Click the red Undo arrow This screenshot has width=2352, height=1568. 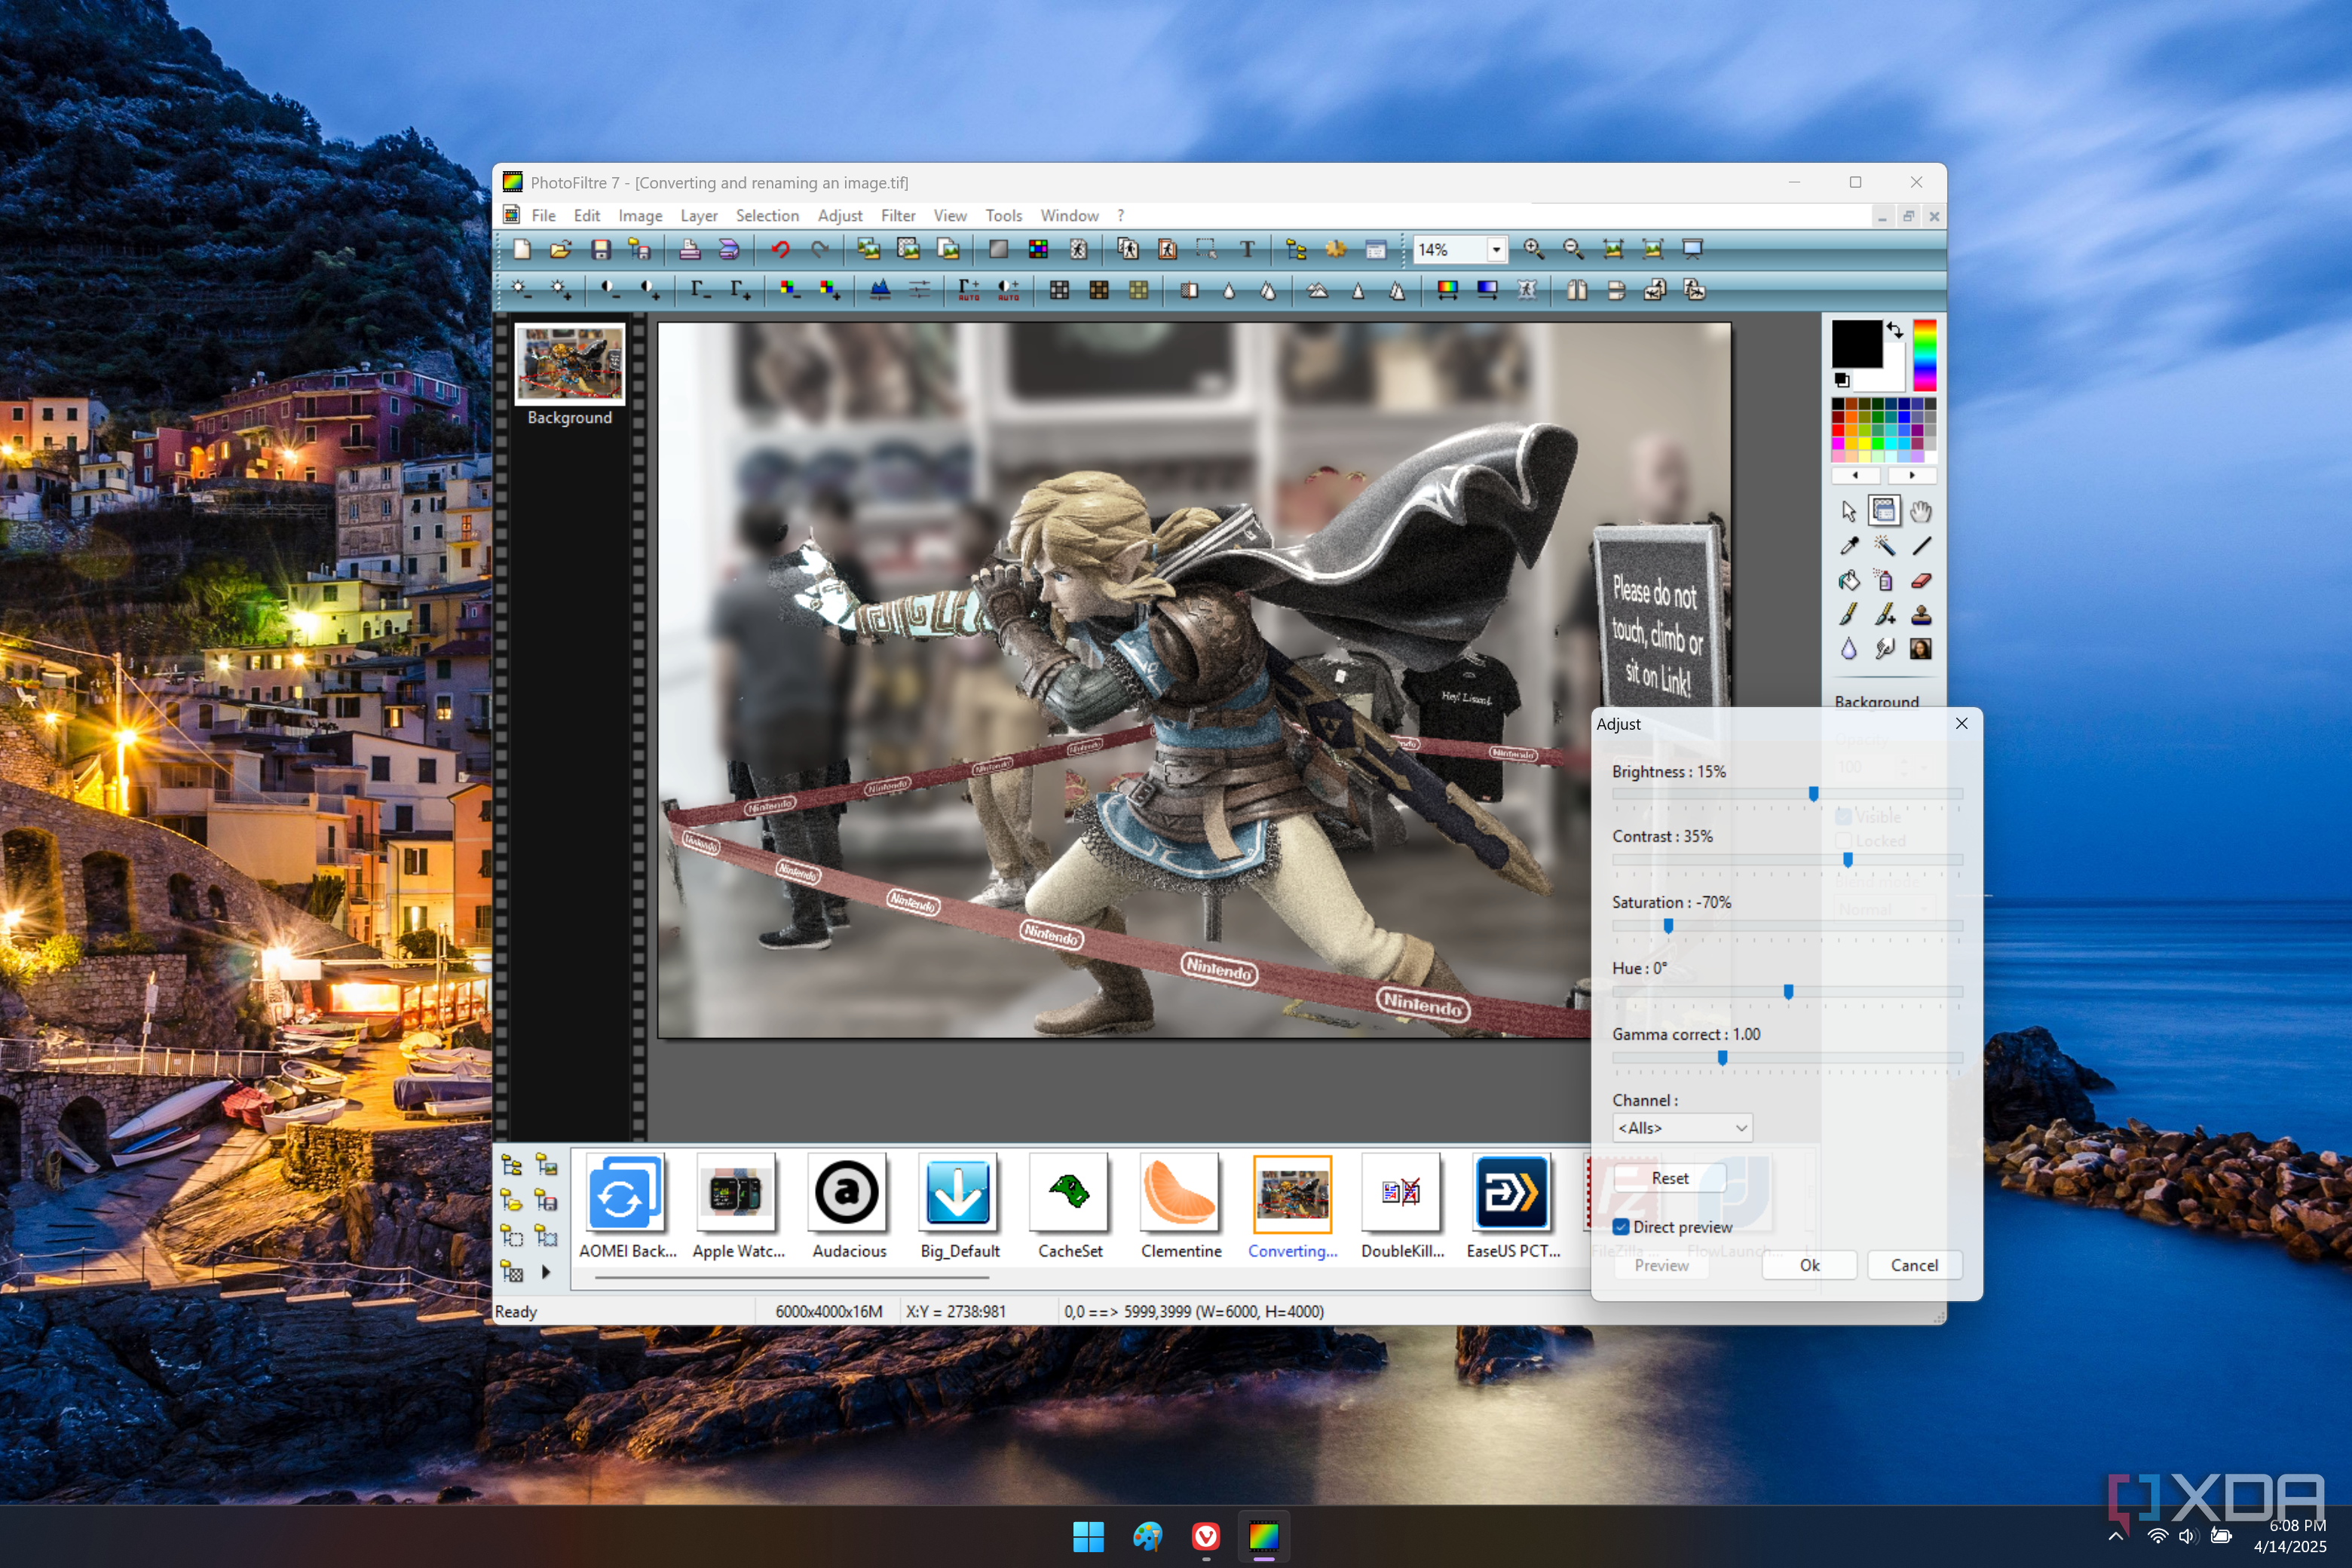click(781, 249)
